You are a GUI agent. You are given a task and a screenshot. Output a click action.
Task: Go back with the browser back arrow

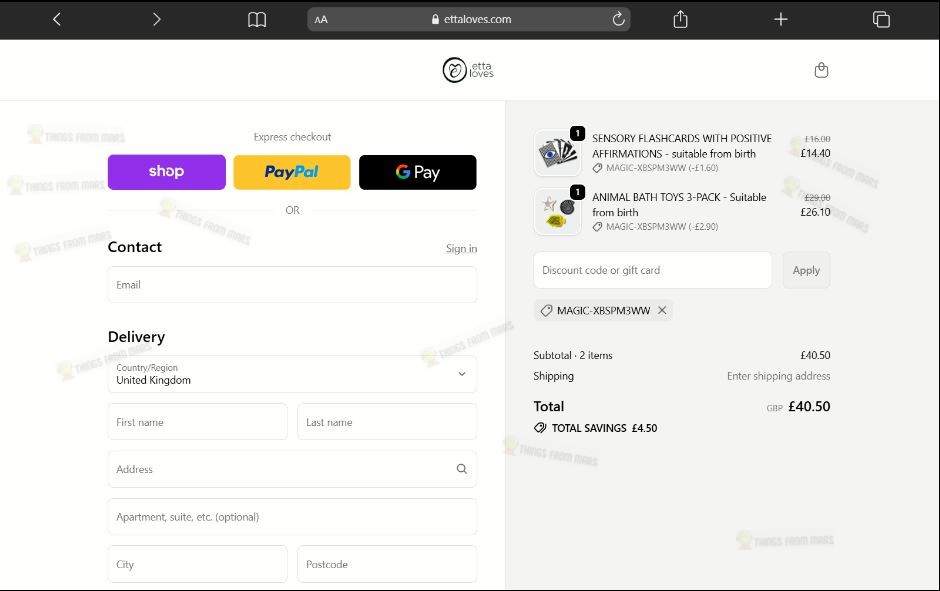point(57,19)
